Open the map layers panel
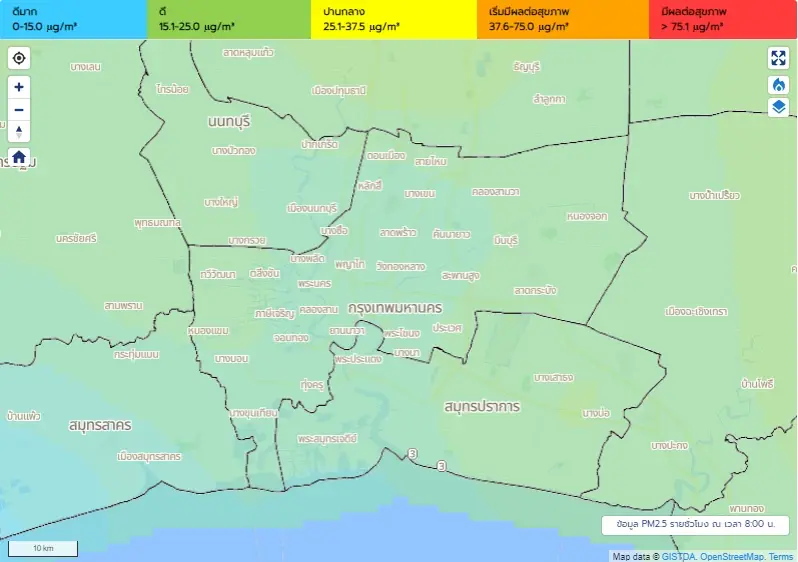This screenshot has width=798, height=562. point(778,107)
